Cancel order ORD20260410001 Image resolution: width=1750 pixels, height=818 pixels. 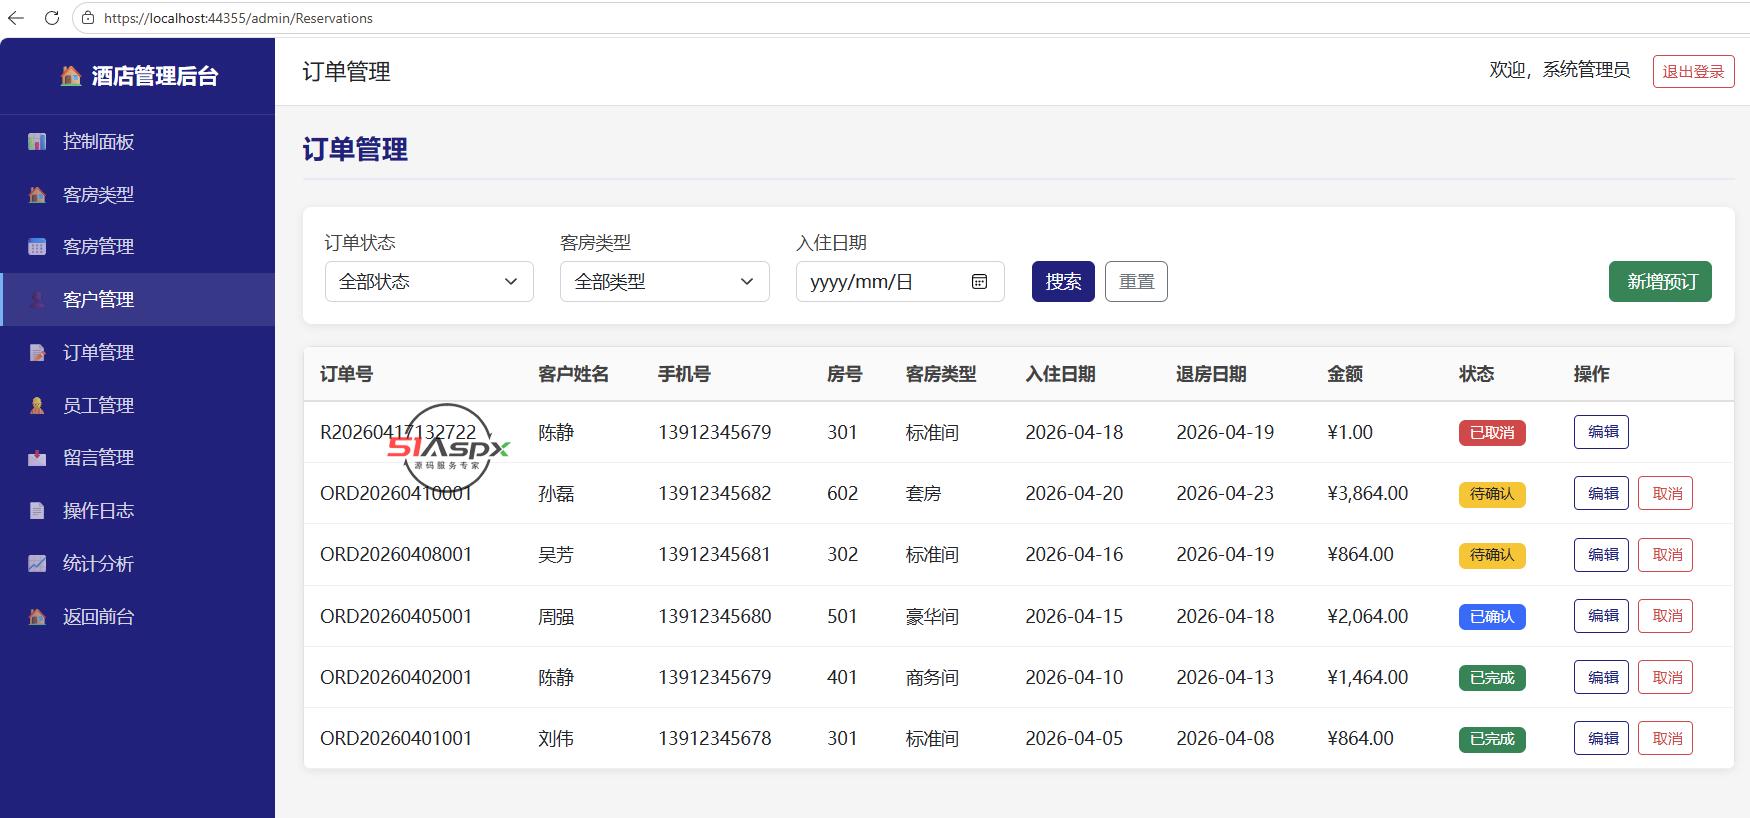[1665, 493]
